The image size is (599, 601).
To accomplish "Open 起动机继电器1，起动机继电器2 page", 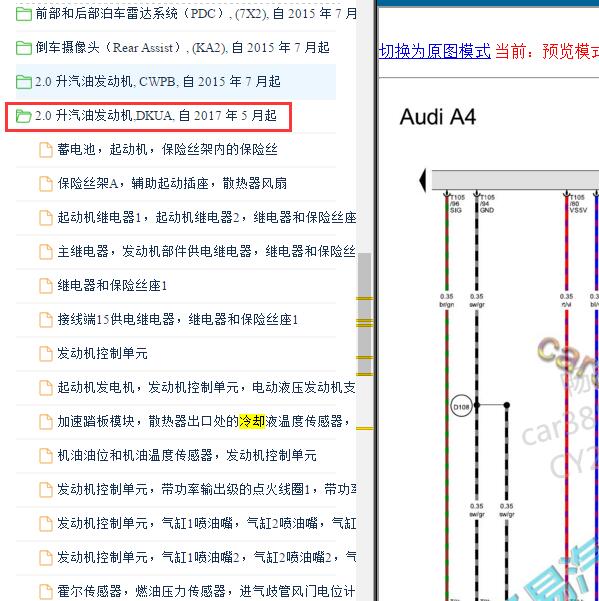I will pyautogui.click(x=207, y=217).
